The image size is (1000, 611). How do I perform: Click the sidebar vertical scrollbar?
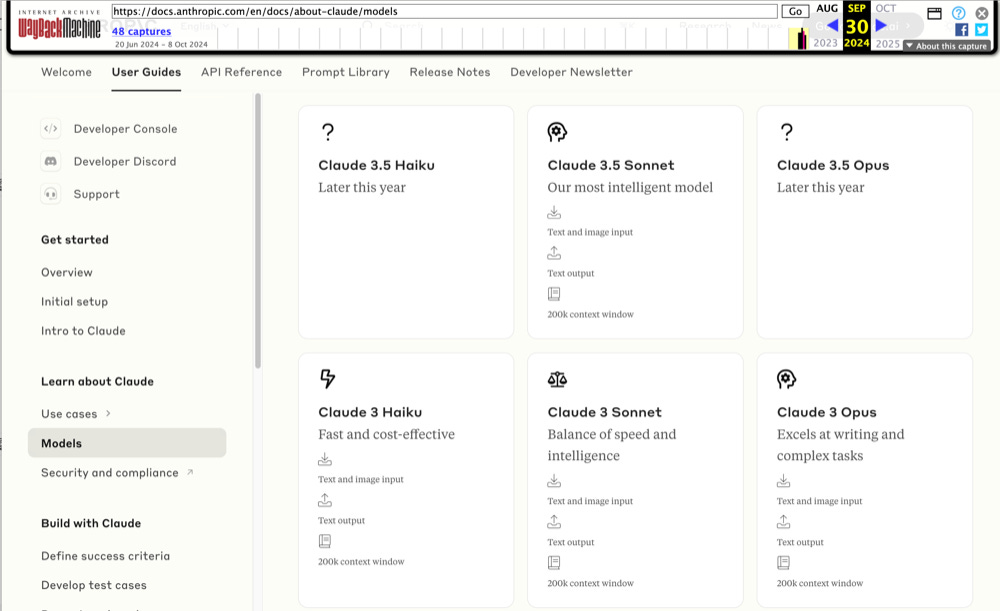[x=258, y=231]
